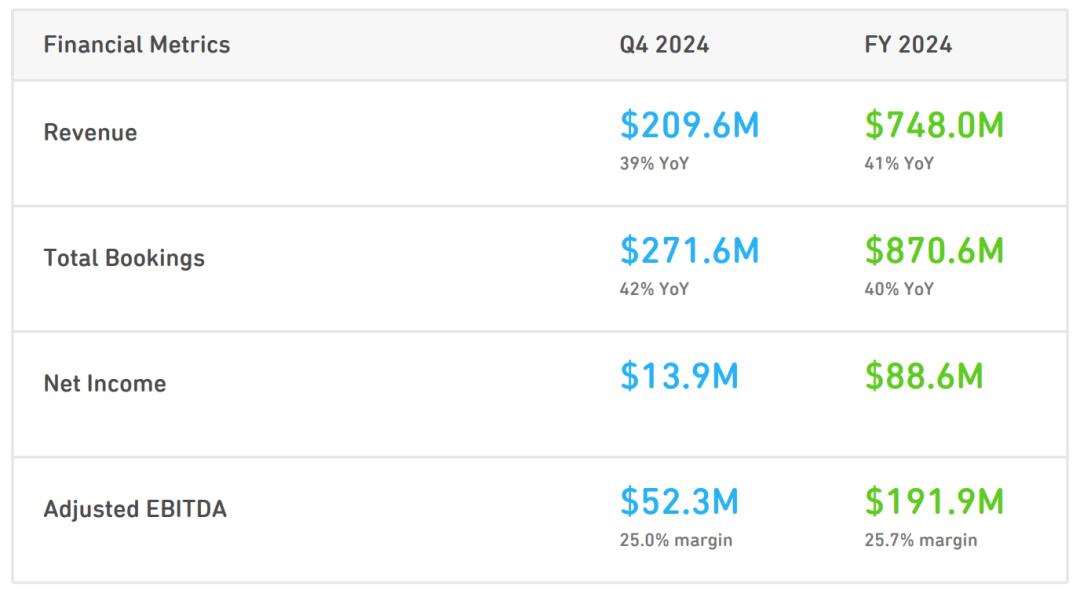Click the Q4 bookings value $271.6M

(689, 251)
